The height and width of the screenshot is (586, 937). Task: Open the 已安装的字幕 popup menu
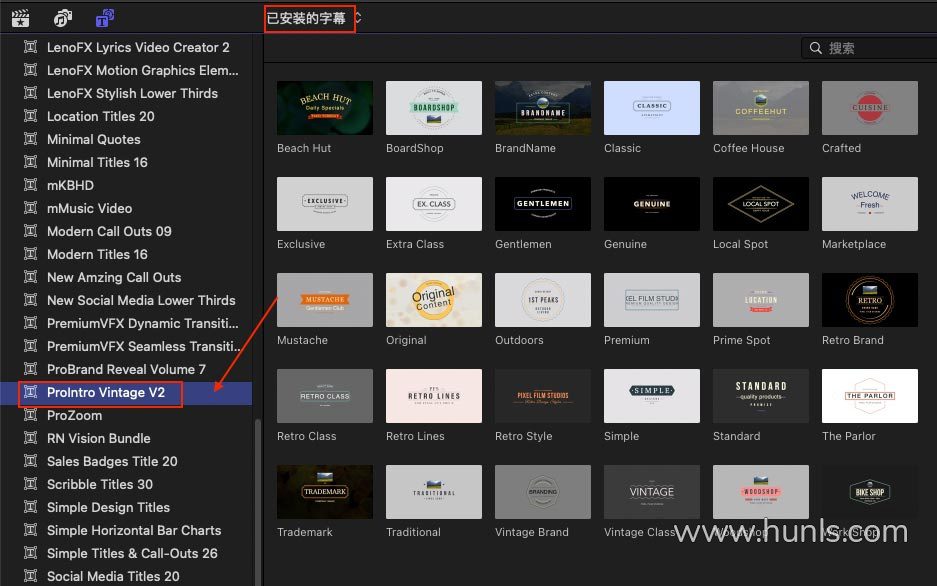(314, 19)
